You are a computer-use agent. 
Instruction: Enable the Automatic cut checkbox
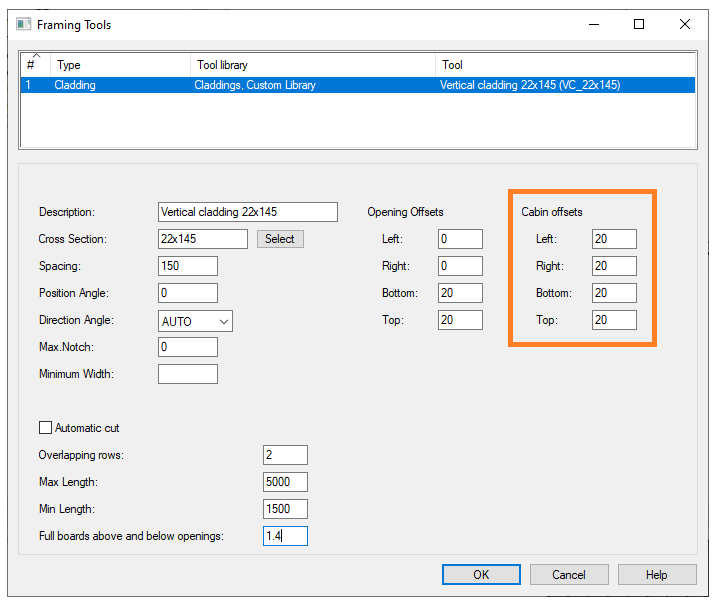(45, 428)
